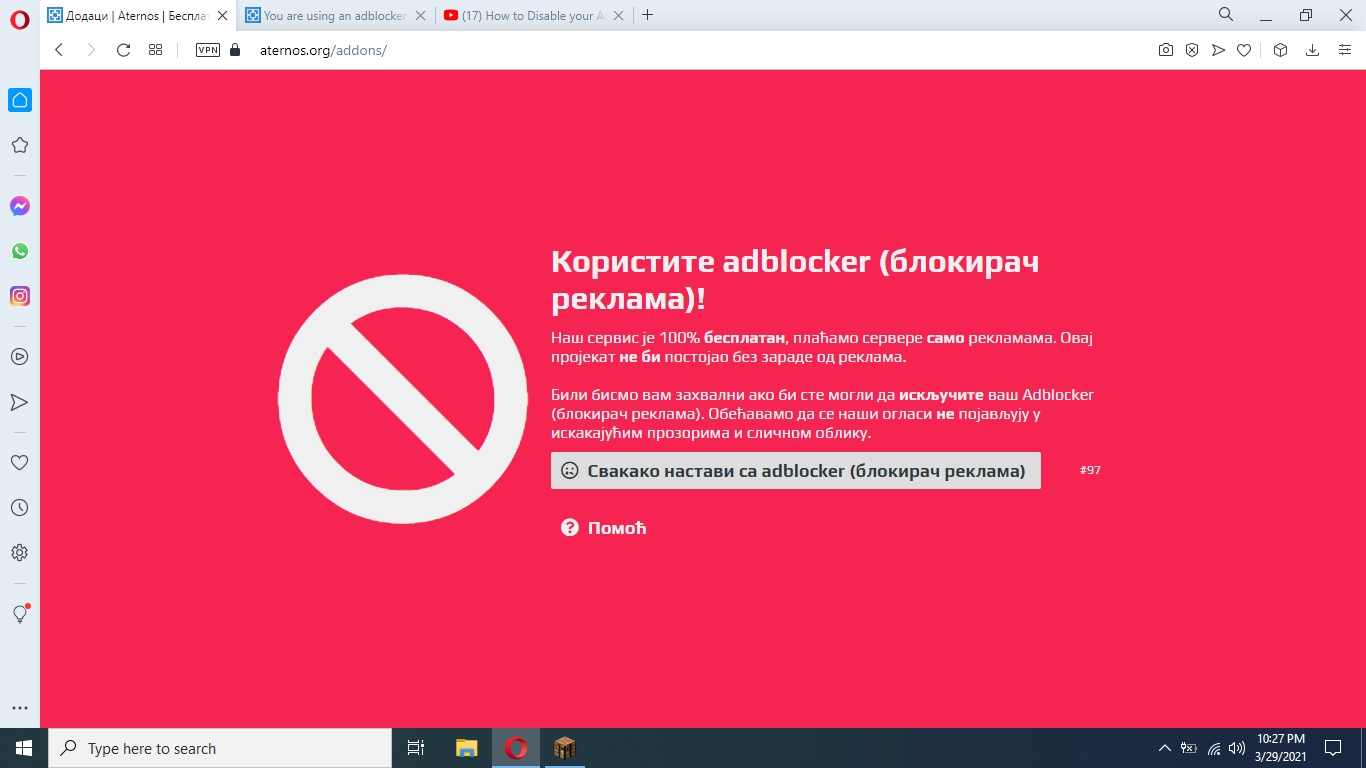Open the volume speaker tray icon
The image size is (1366, 768).
coord(1237,748)
